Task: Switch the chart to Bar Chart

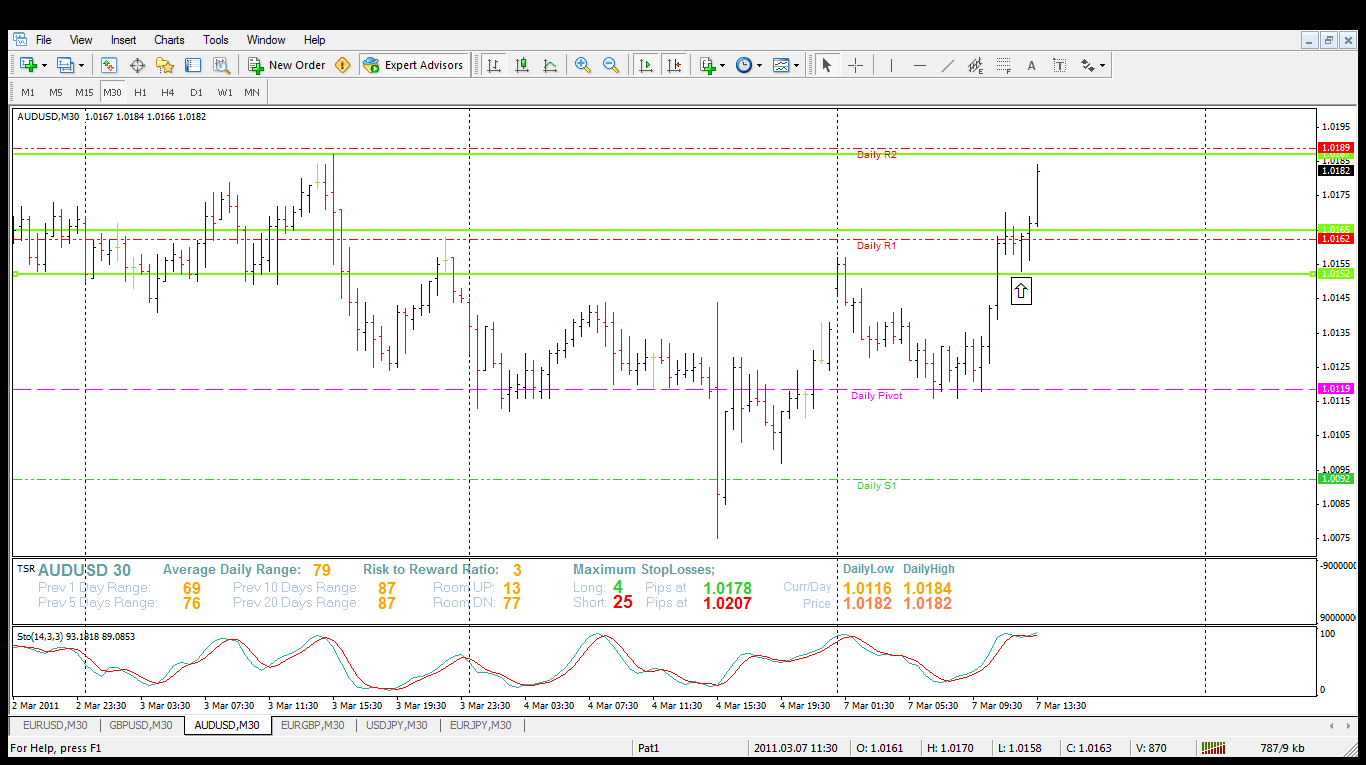Action: pyautogui.click(x=494, y=65)
